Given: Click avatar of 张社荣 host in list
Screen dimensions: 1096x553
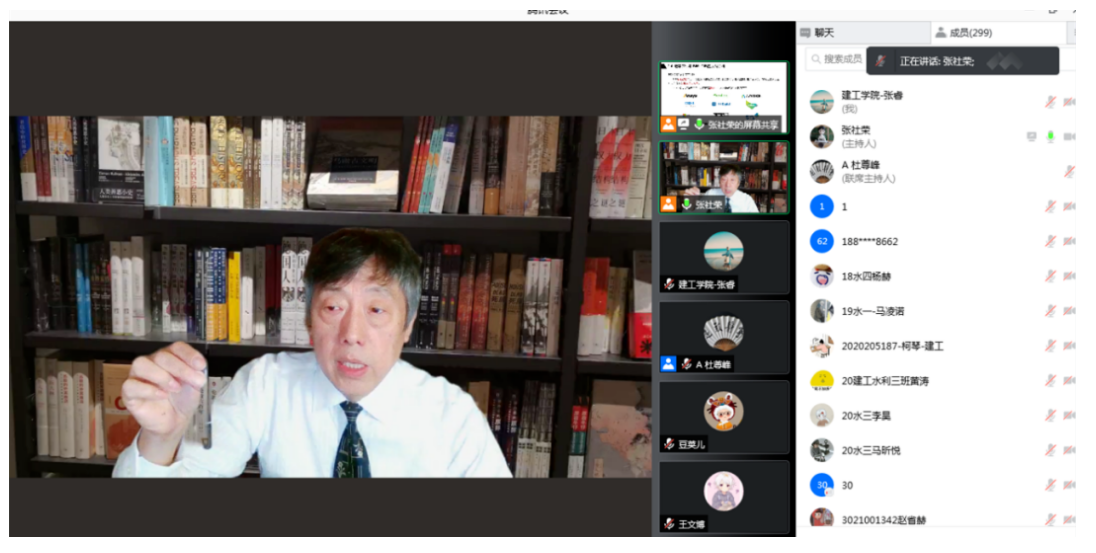Looking at the screenshot, I should click(821, 137).
